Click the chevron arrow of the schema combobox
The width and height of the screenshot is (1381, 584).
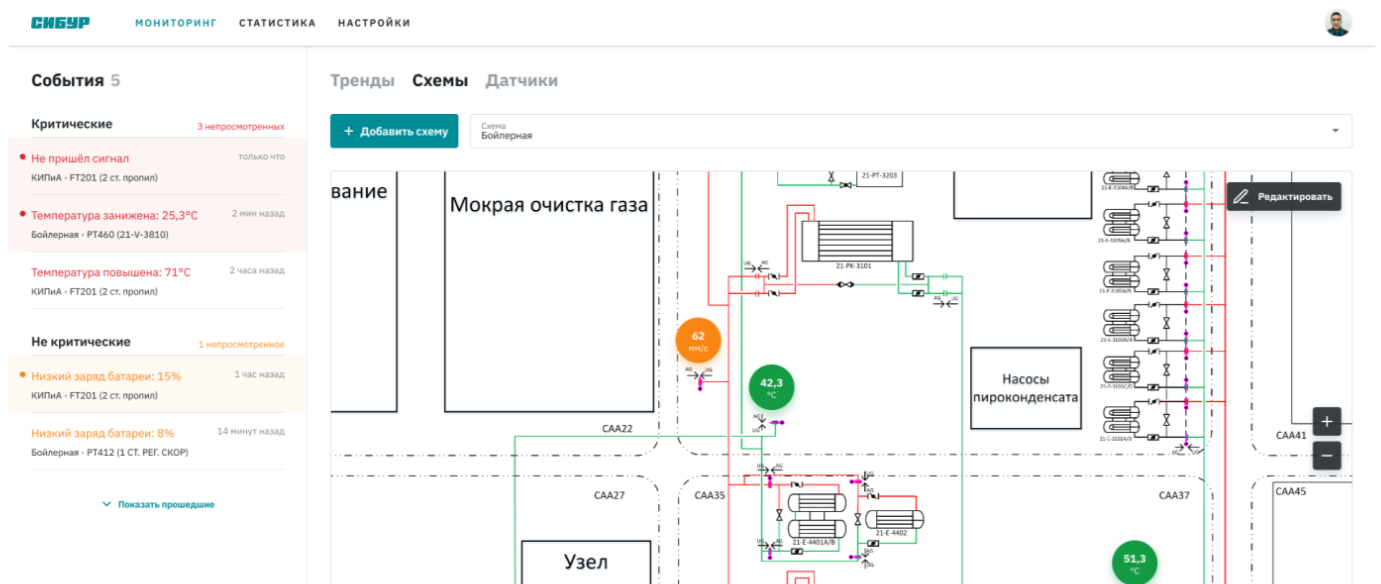[x=1337, y=130]
